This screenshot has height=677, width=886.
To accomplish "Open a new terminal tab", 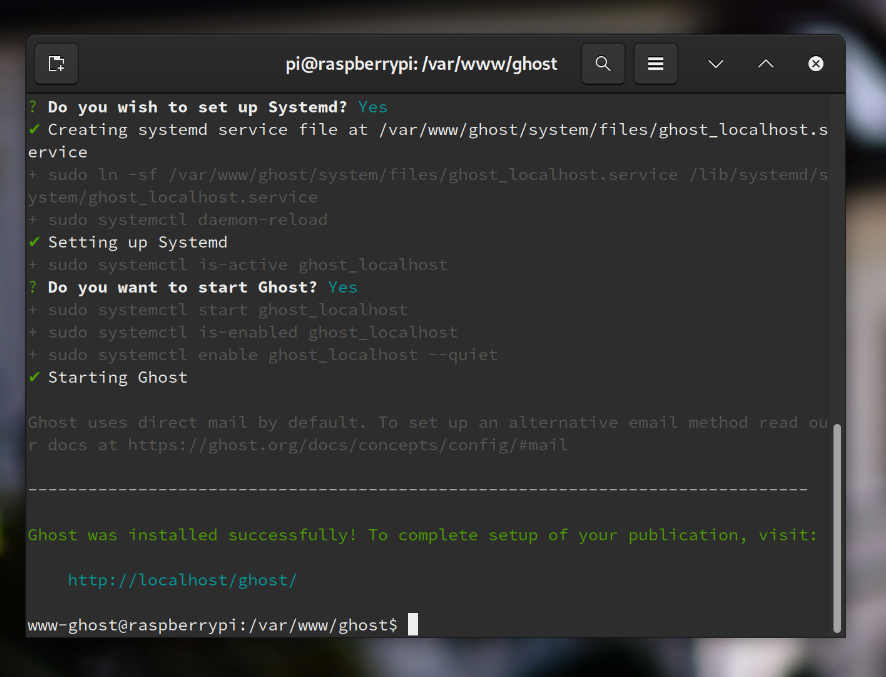I will coord(57,63).
